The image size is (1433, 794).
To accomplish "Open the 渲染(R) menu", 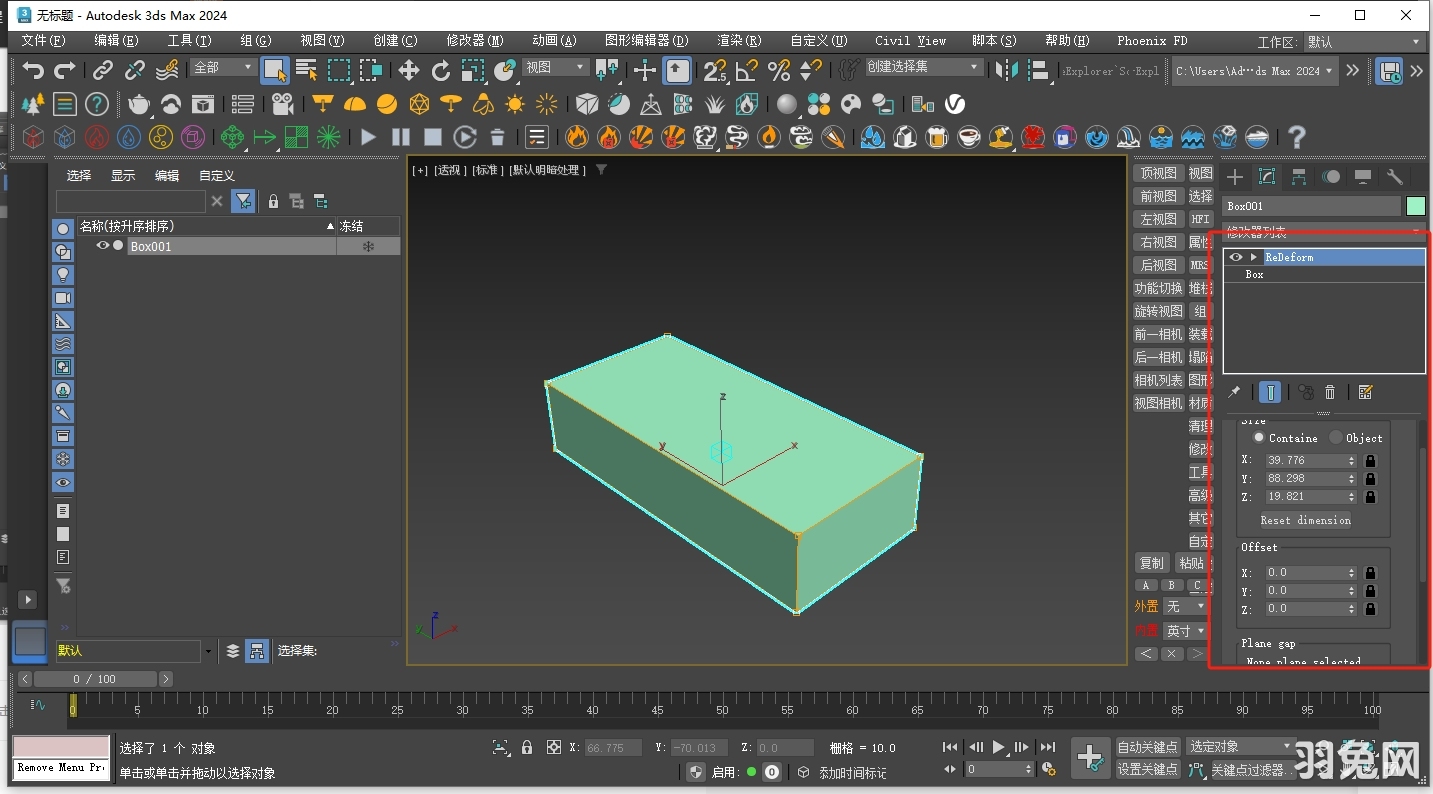I will [736, 41].
